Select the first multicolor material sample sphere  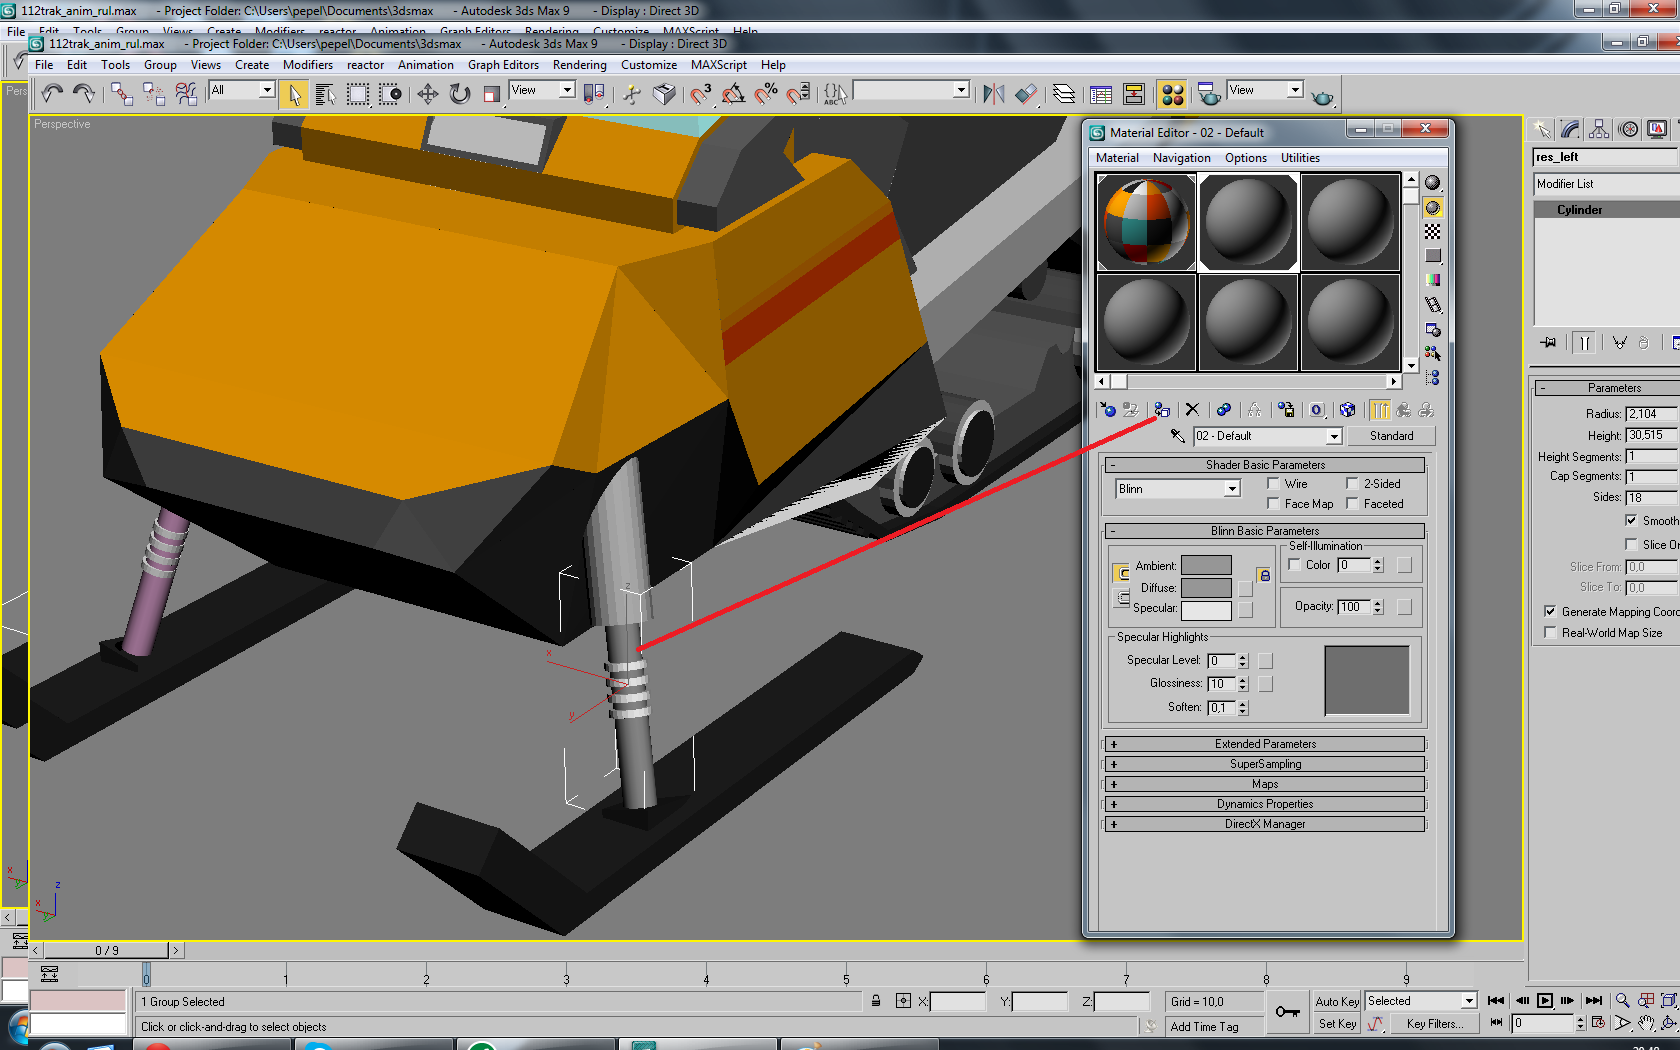pos(1146,222)
